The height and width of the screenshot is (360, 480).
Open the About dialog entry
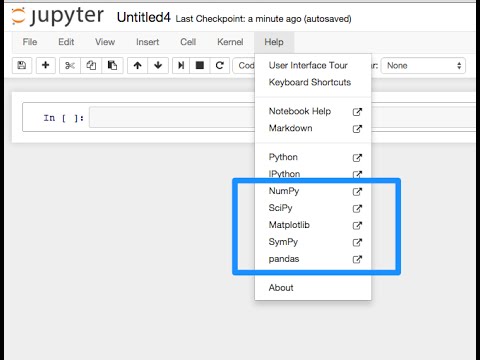(313, 288)
